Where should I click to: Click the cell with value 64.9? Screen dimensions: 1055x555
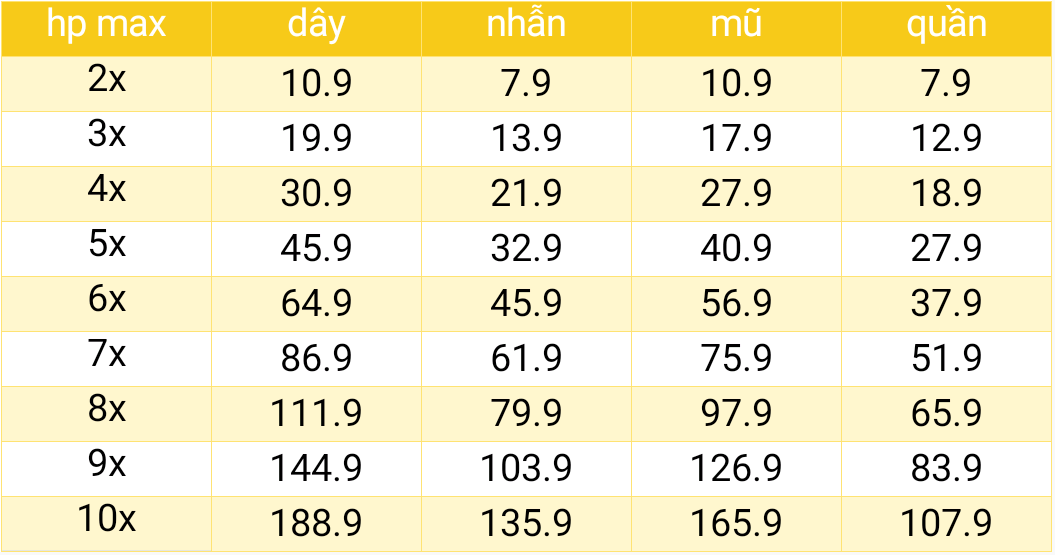[x=316, y=304]
